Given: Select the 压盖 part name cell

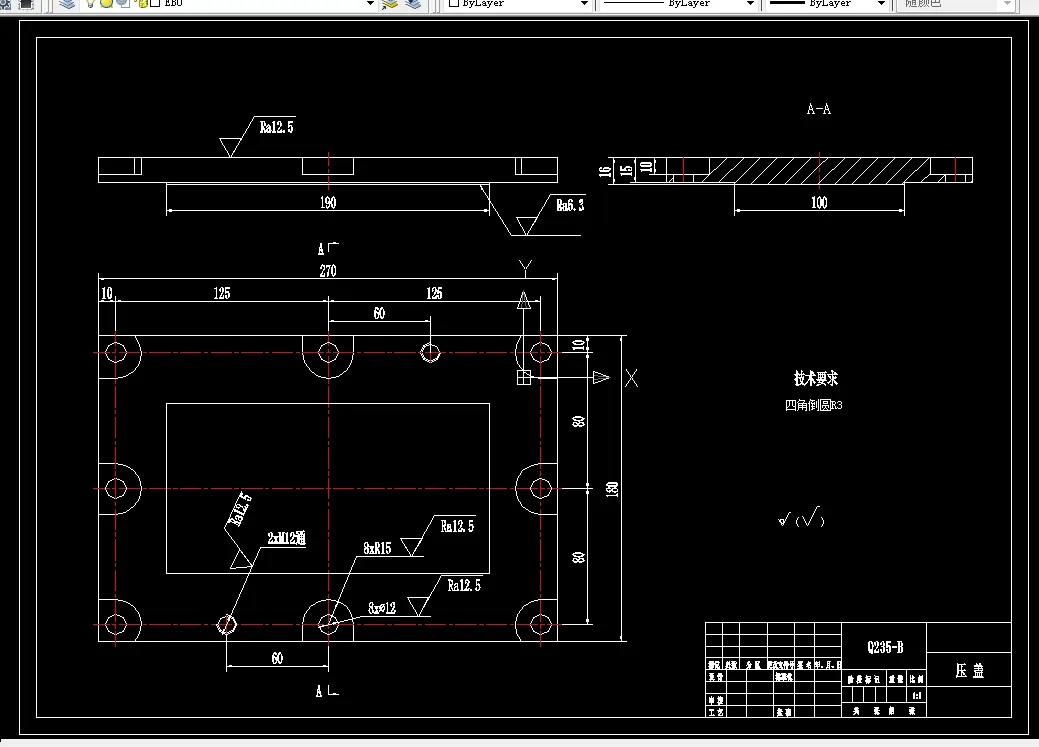Looking at the screenshot, I should click(x=969, y=671).
